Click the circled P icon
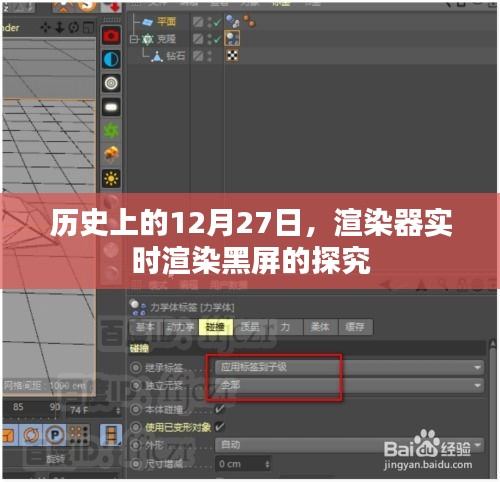Image resolution: width=500 pixels, height=482 pixels. [x=55, y=435]
